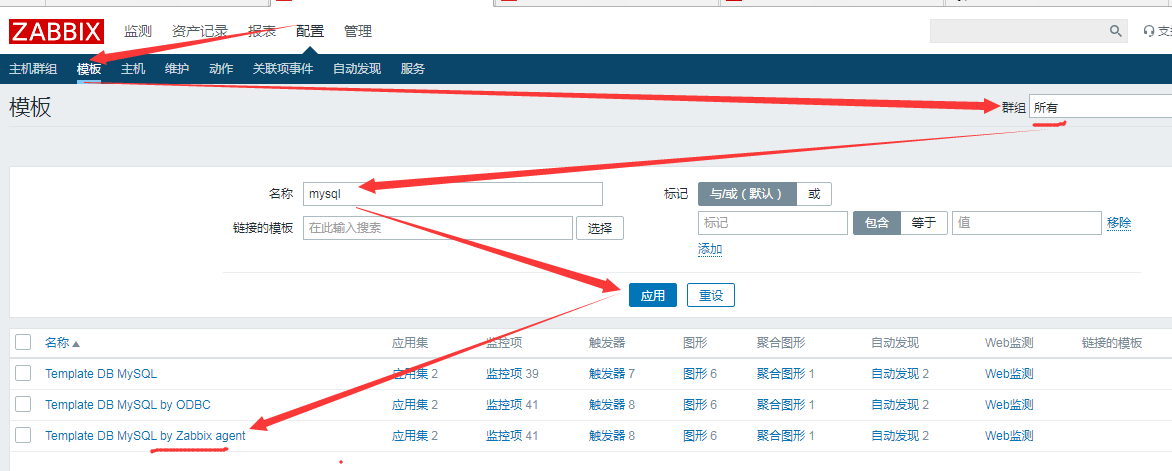Open 自动发现 of Template DB MySQL
The image size is (1172, 471).
[895, 374]
